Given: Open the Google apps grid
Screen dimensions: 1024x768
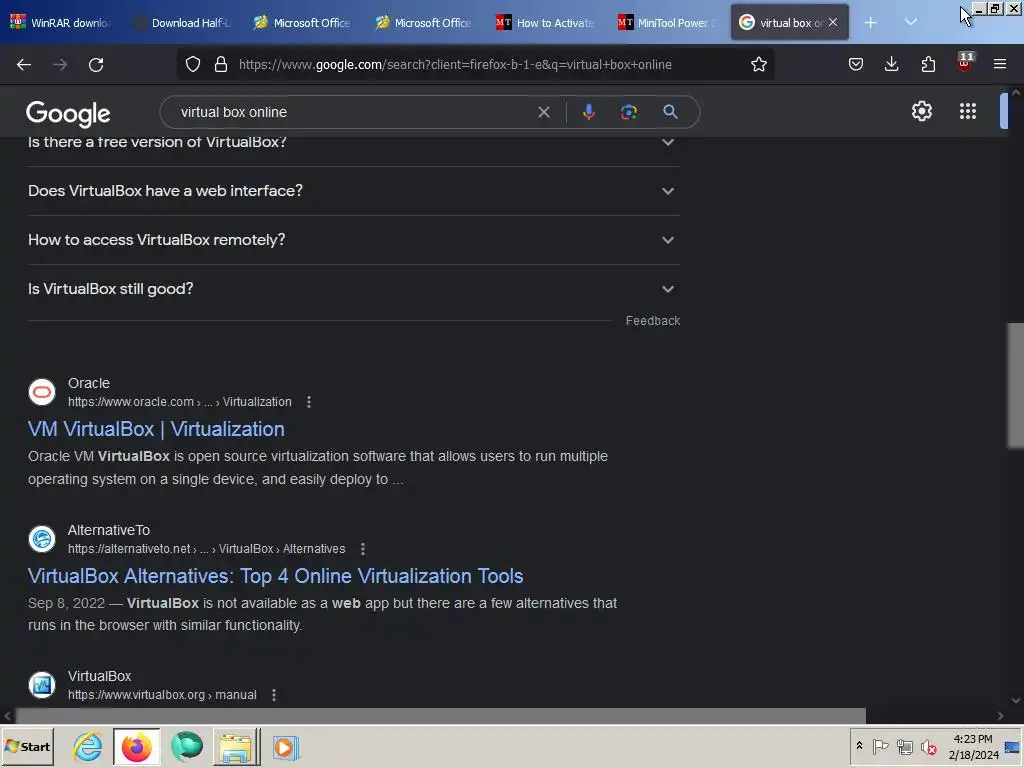Looking at the screenshot, I should (x=968, y=111).
